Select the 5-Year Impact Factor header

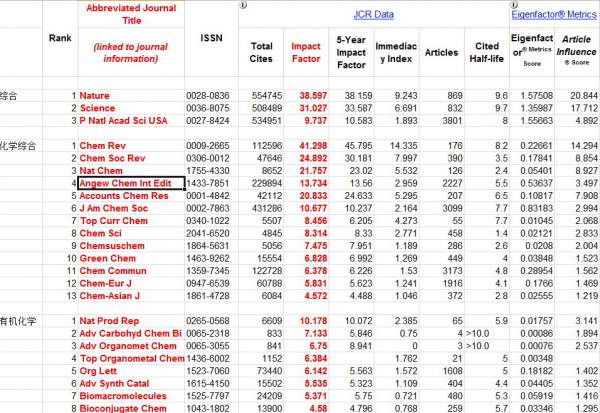point(351,52)
